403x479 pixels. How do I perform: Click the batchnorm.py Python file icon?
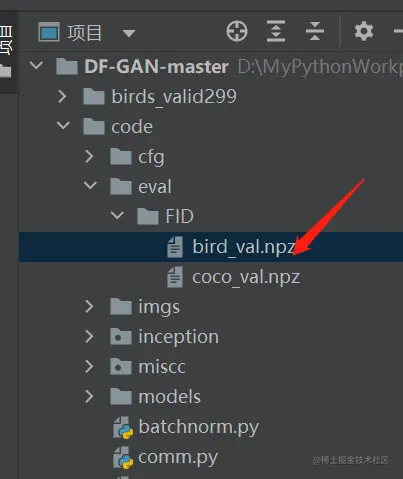(123, 428)
